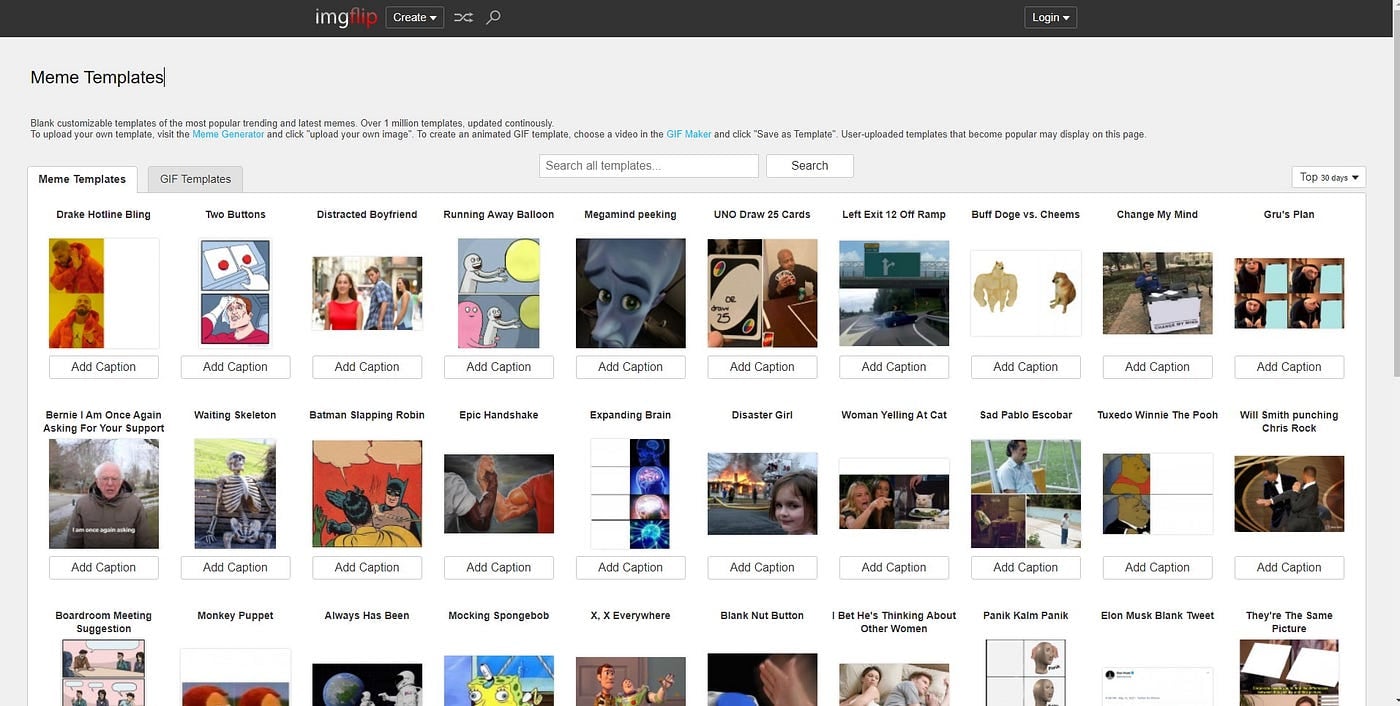The image size is (1400, 706).
Task: Click the imgflip logo
Action: [345, 17]
